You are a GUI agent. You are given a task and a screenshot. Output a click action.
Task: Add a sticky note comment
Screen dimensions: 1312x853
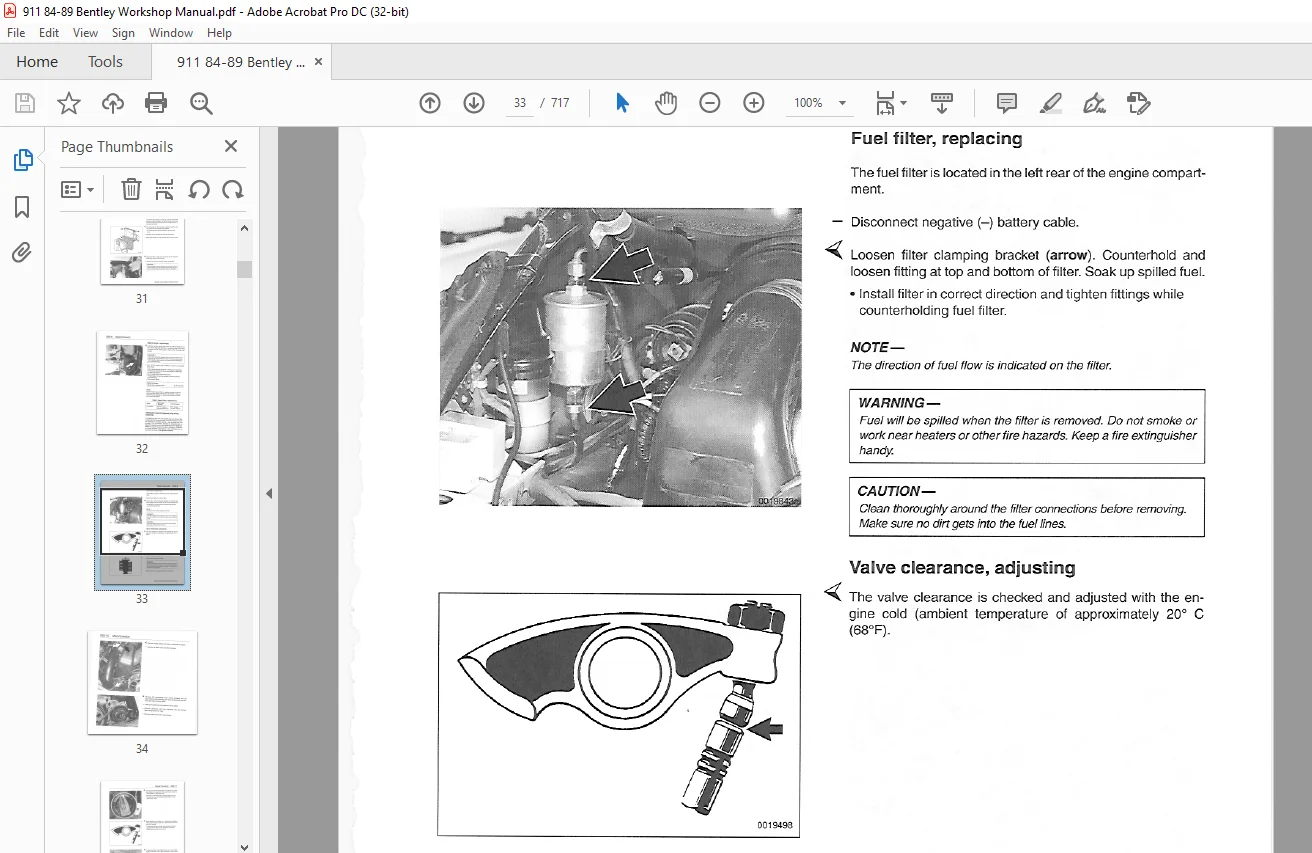(x=1007, y=103)
